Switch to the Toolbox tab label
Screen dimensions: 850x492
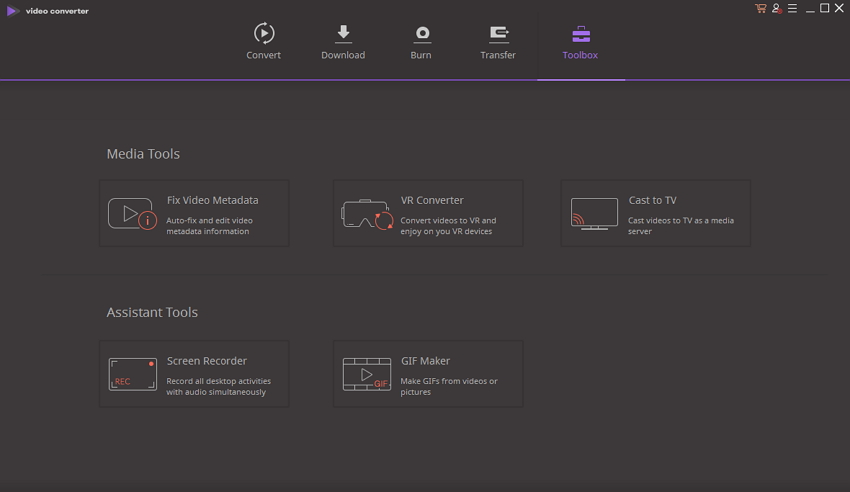pyautogui.click(x=580, y=55)
